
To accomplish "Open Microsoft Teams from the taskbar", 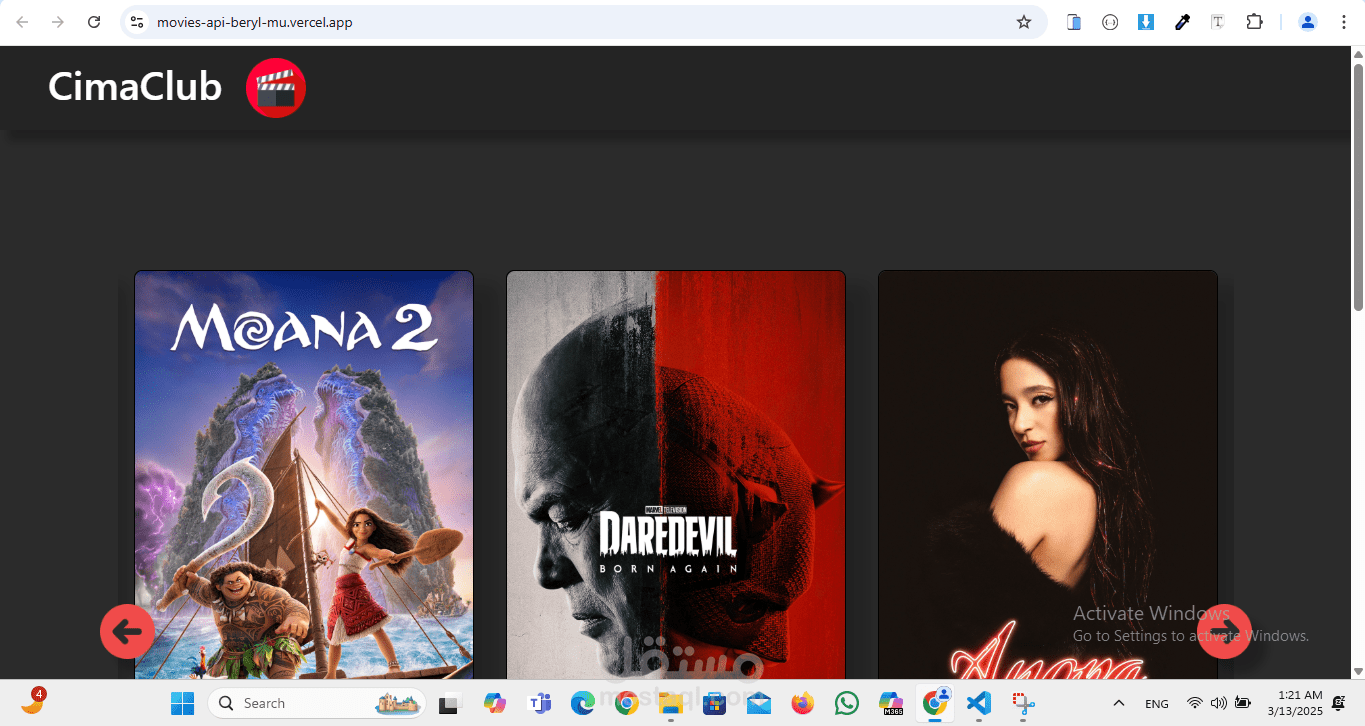I will pos(539,704).
